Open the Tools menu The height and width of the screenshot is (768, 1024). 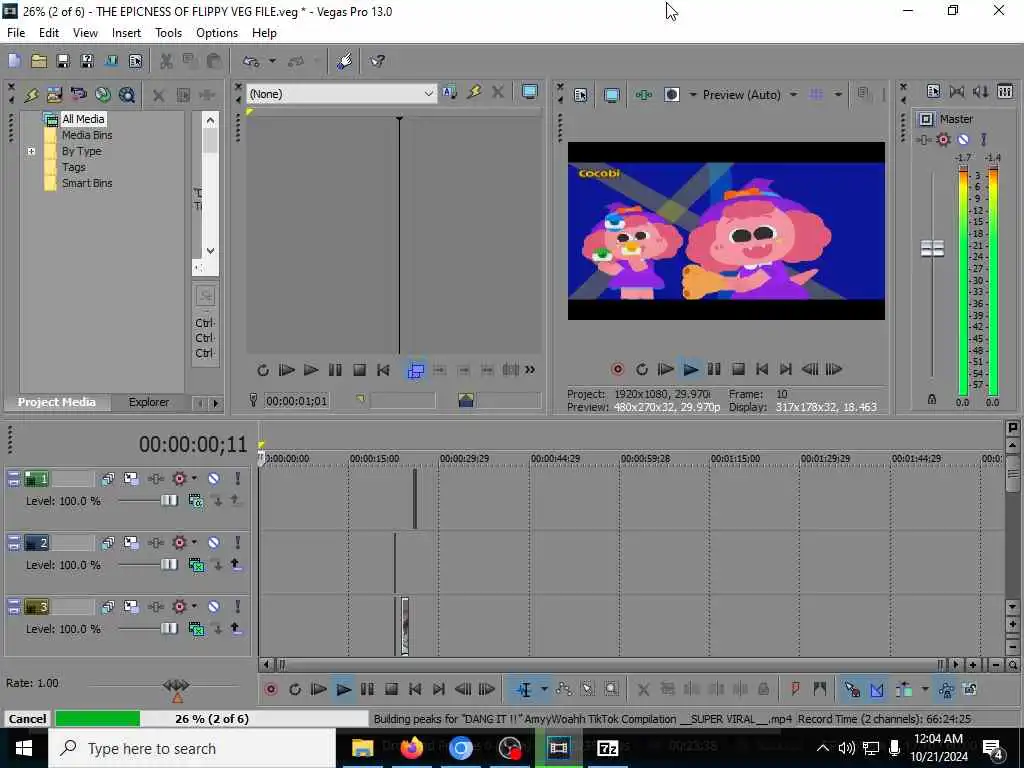pyautogui.click(x=168, y=33)
